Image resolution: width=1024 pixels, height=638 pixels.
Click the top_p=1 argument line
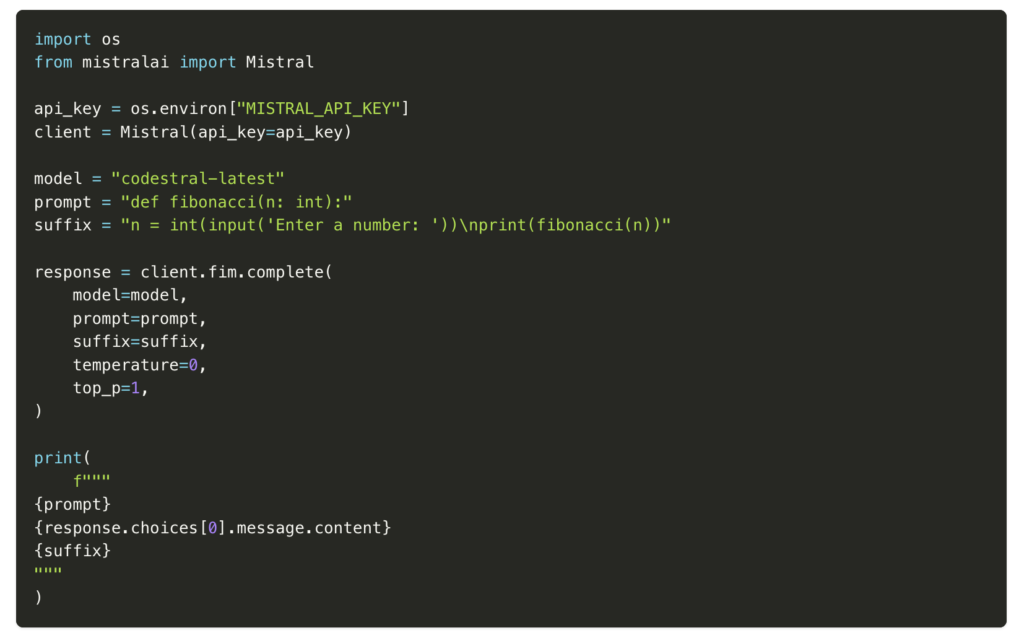(110, 388)
